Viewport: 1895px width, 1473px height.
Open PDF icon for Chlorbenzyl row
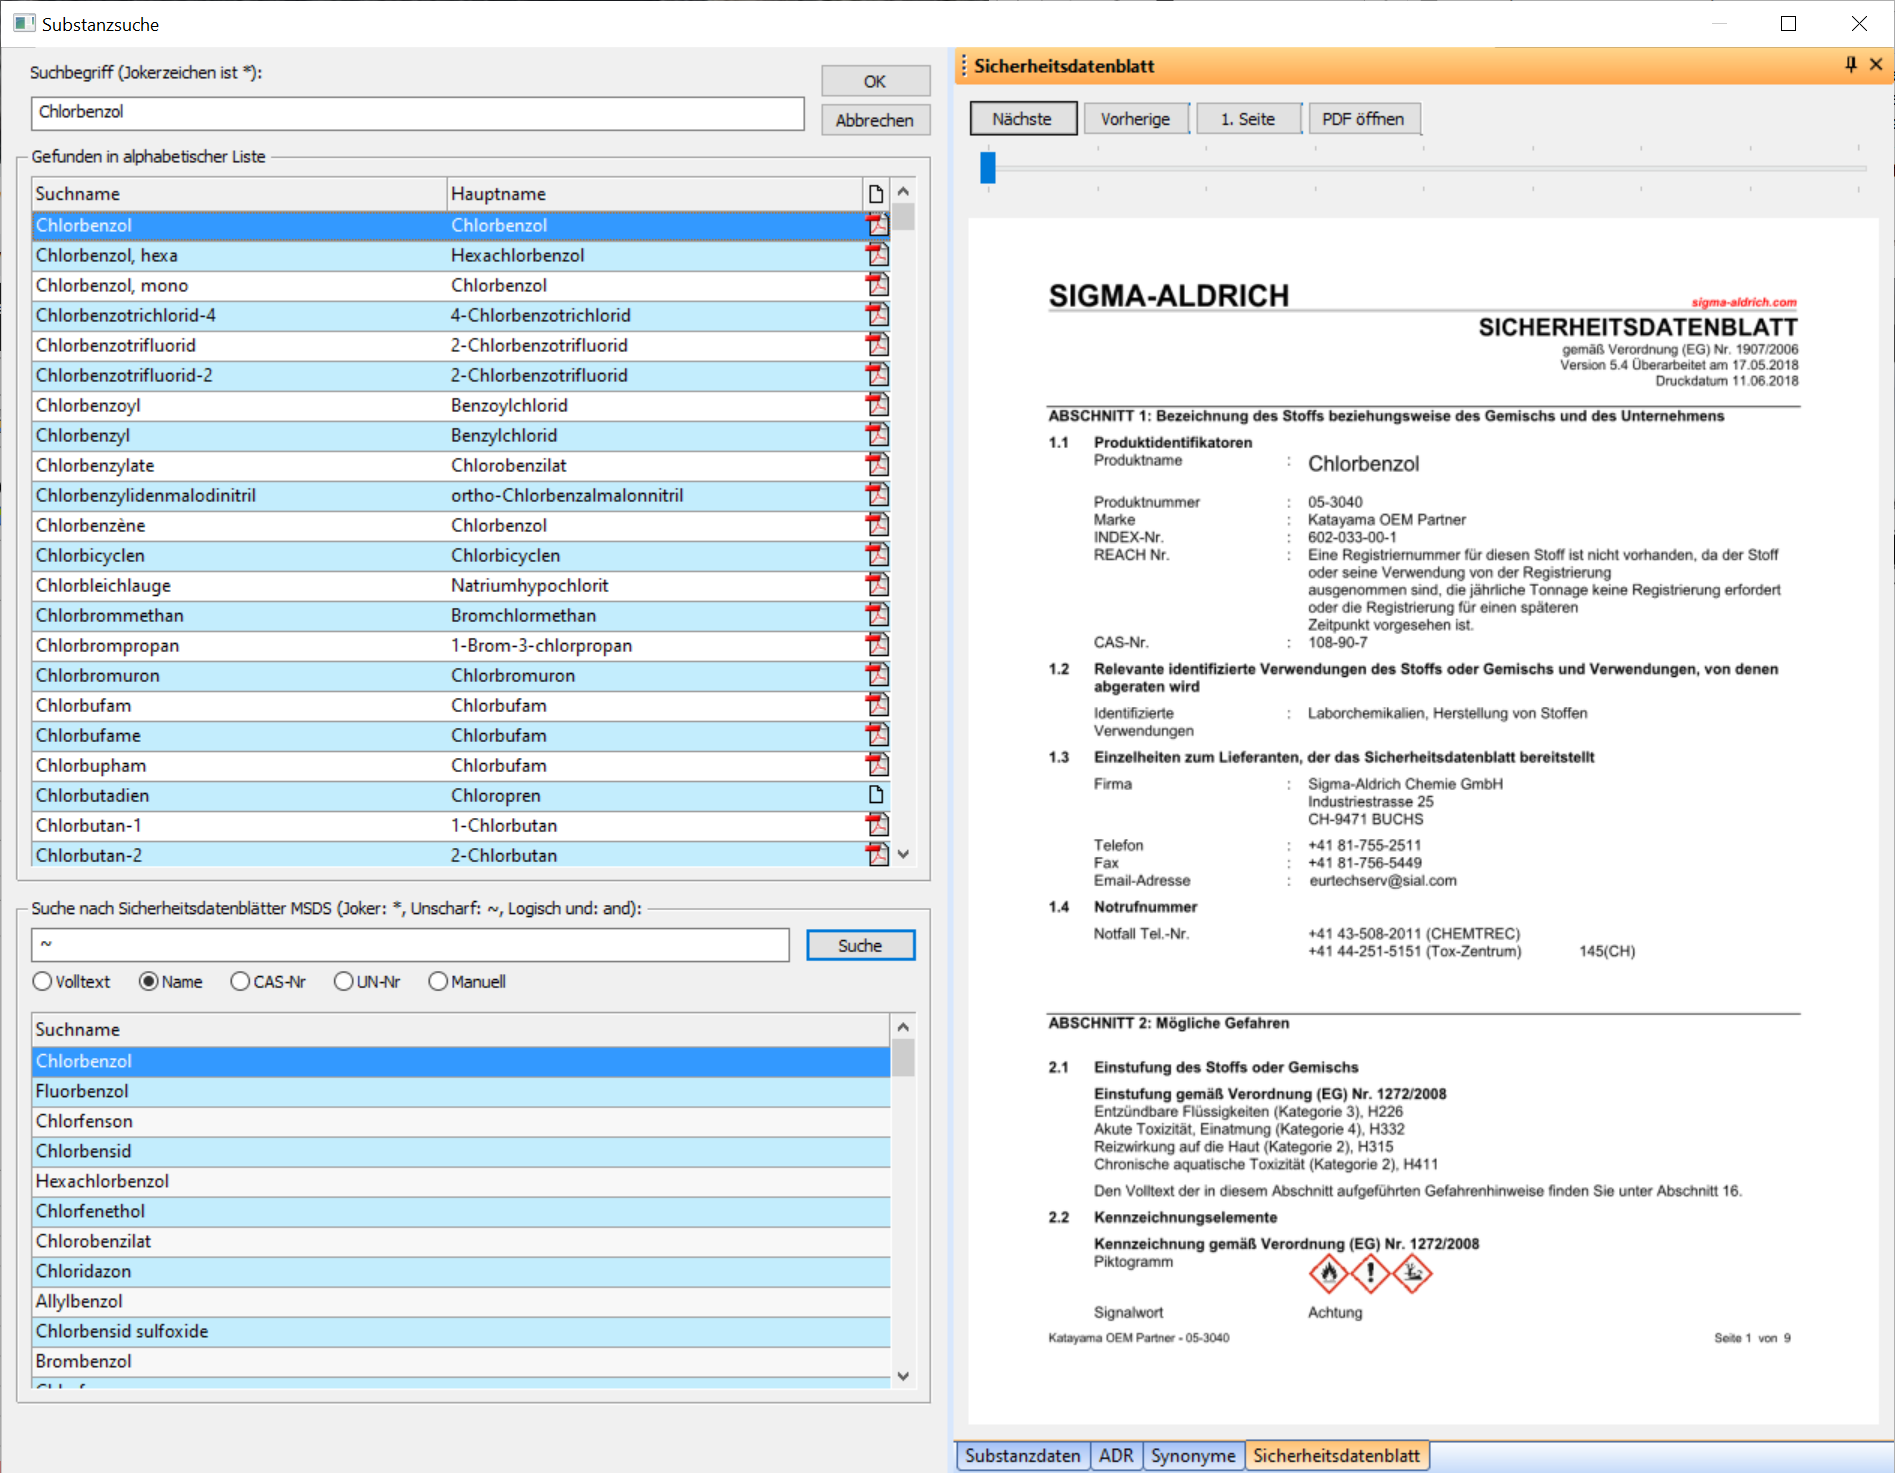pyautogui.click(x=877, y=435)
